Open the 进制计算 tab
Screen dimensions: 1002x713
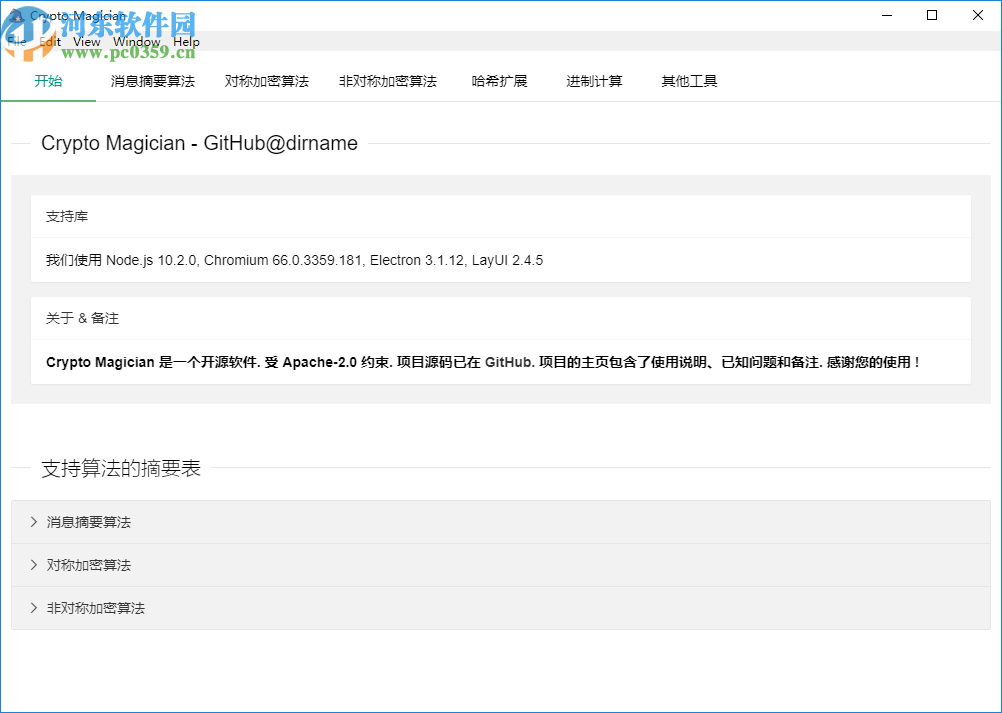[593, 81]
